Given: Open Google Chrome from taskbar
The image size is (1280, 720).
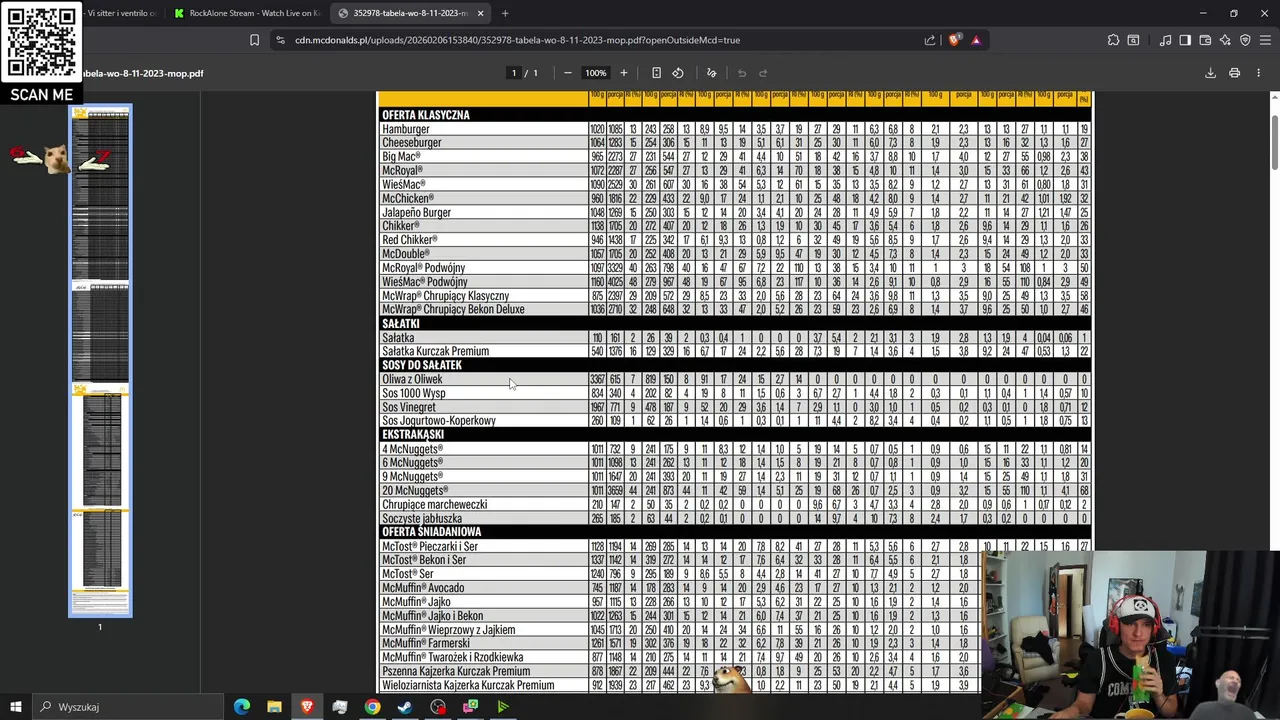Looking at the screenshot, I should point(372,707).
